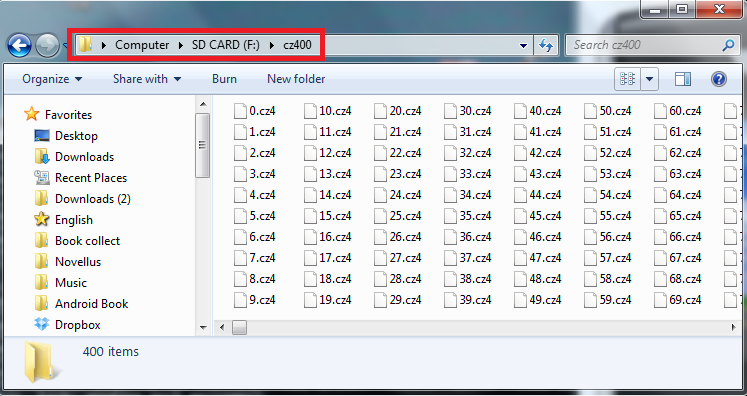Screen dimensions: 747x396
Task: Expand the view options dropdown arrow
Action: (x=649, y=79)
